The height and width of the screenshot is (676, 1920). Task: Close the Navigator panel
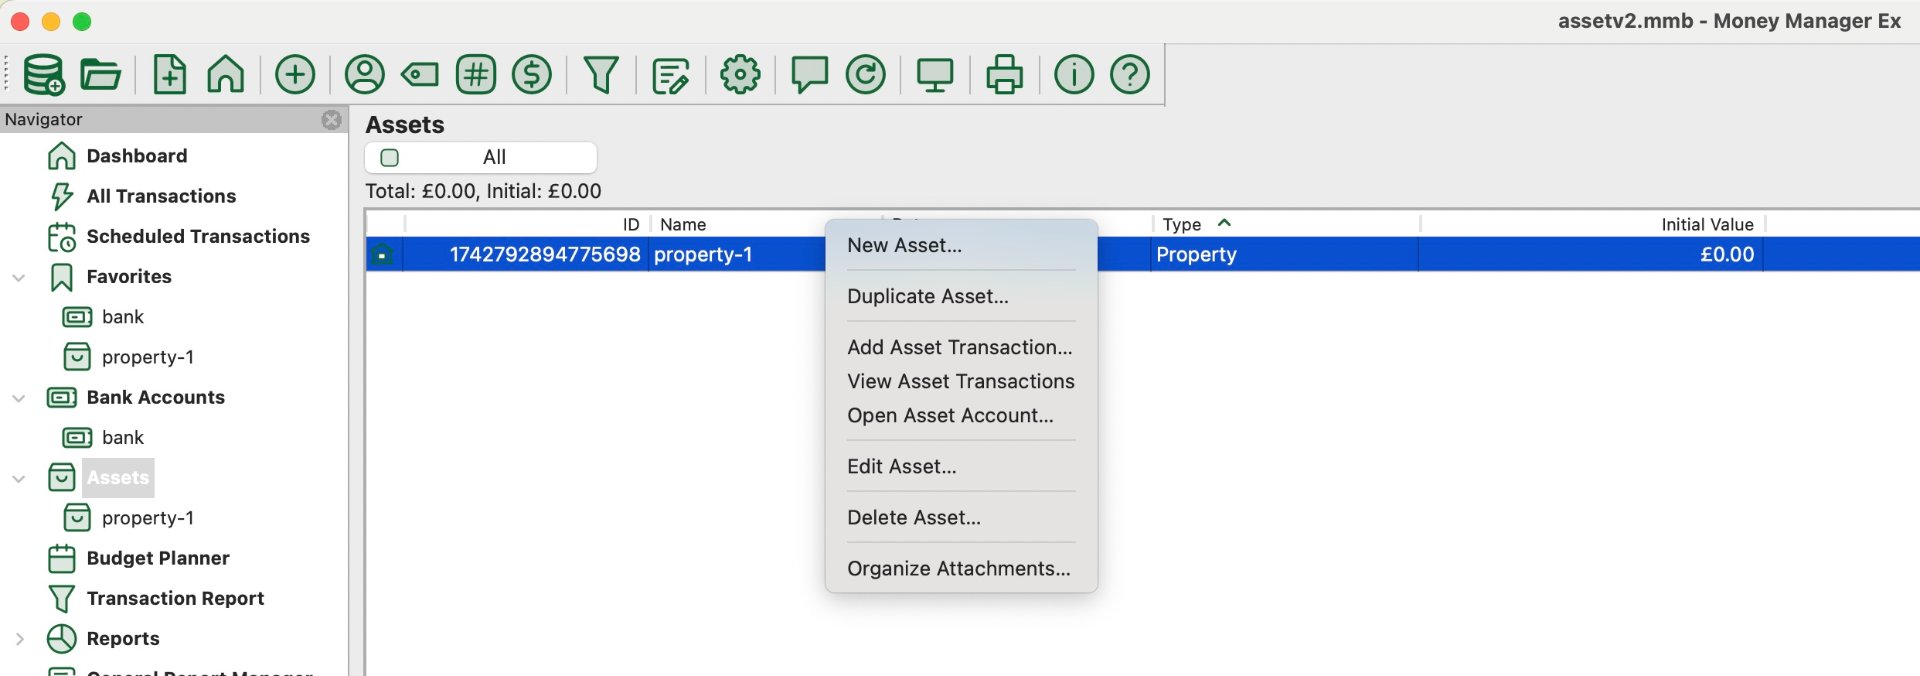331,120
